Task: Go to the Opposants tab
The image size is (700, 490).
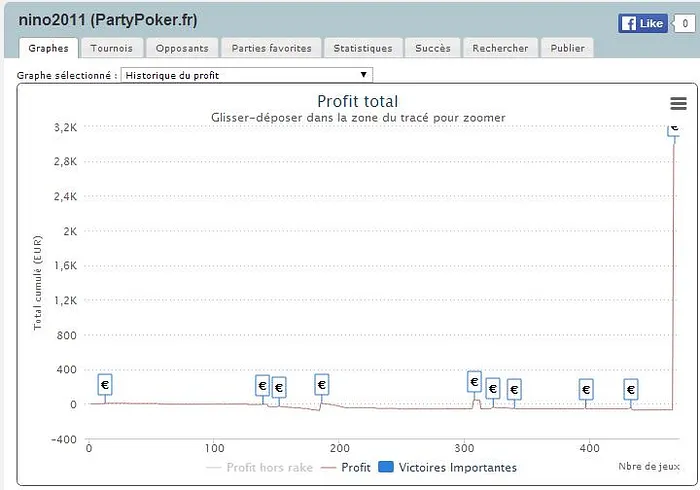Action: click(182, 48)
